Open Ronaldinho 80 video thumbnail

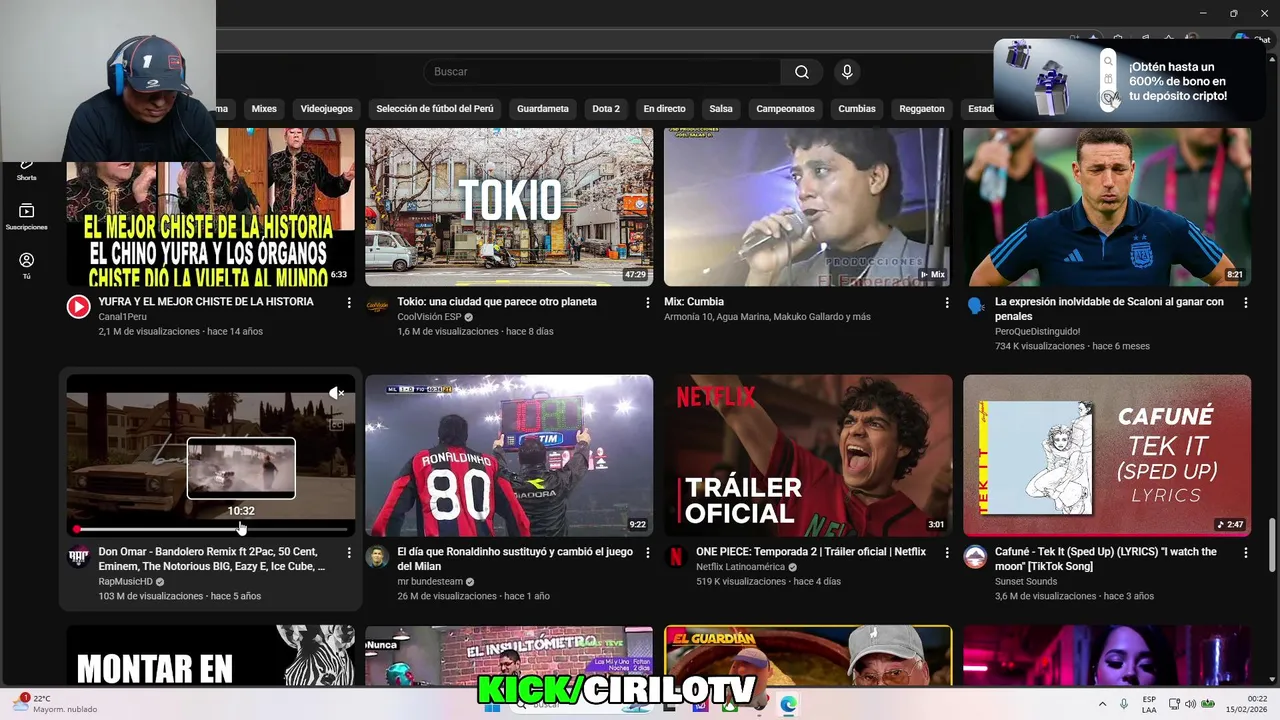click(x=509, y=456)
